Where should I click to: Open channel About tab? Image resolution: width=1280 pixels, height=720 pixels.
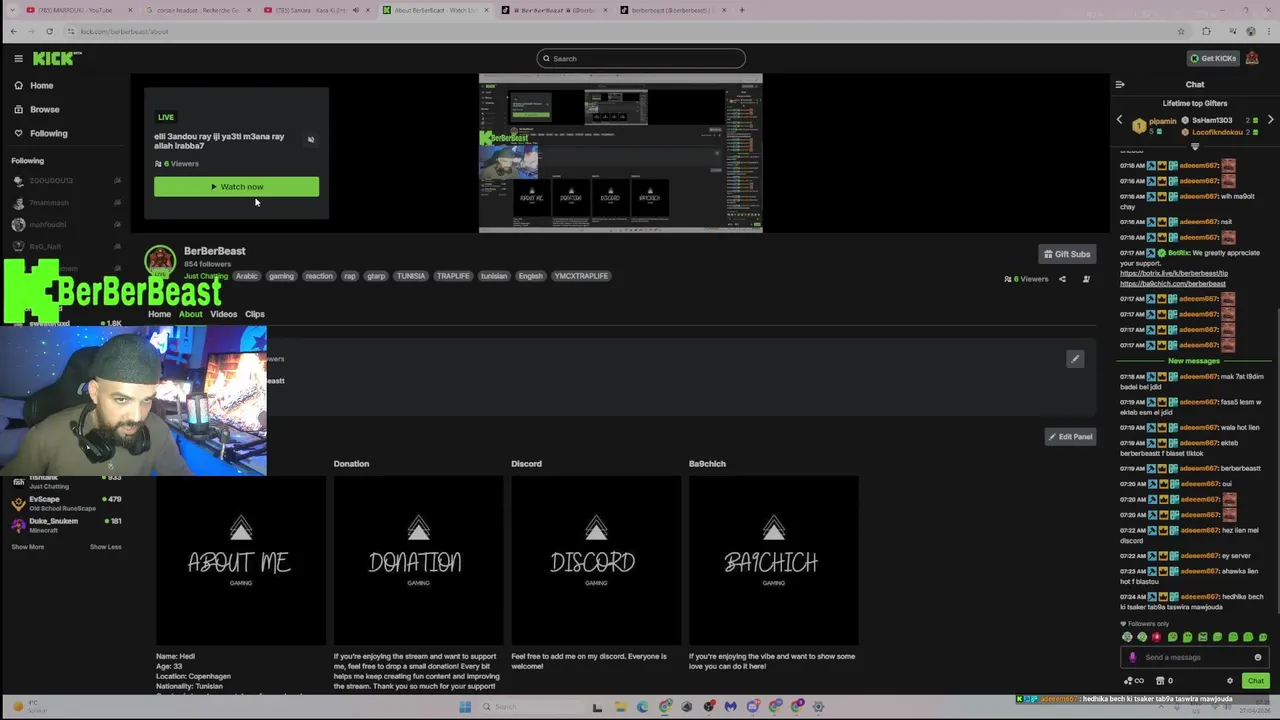(x=190, y=314)
